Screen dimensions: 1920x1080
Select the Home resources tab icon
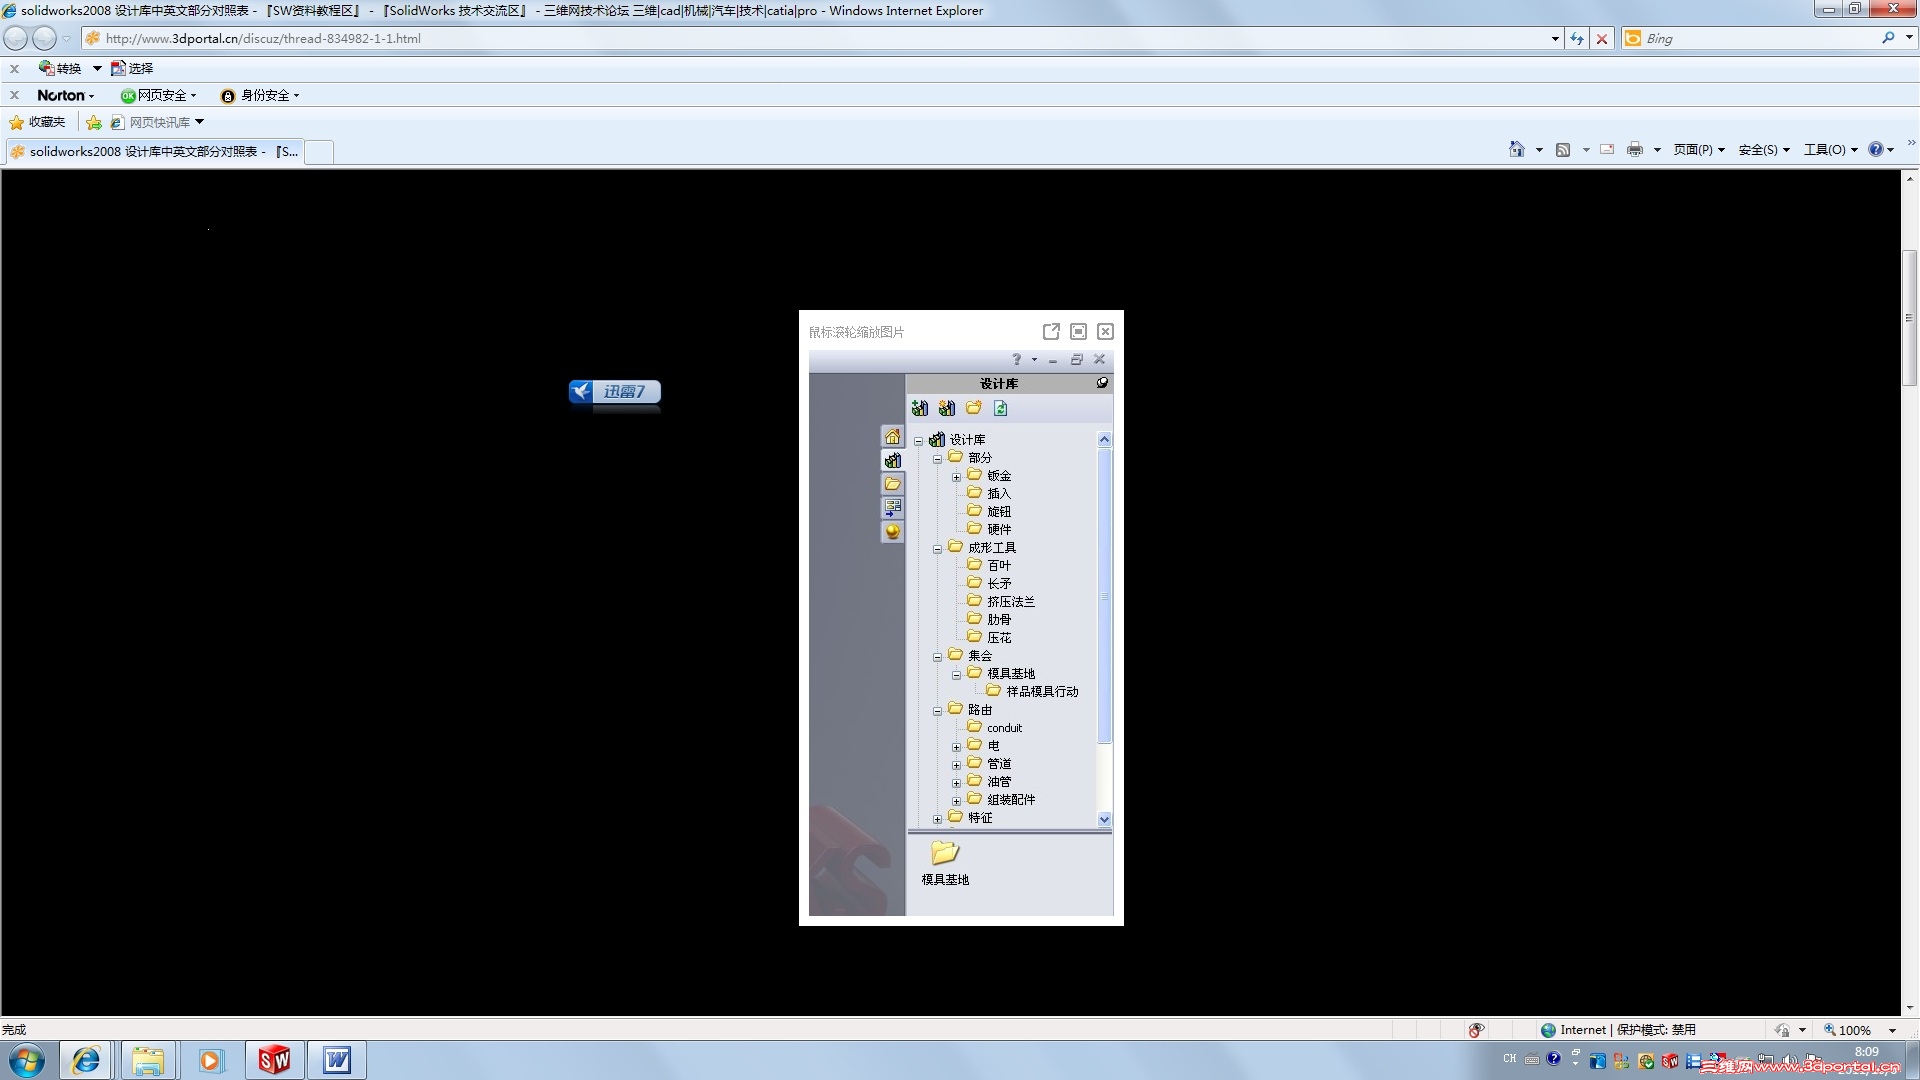[x=892, y=436]
